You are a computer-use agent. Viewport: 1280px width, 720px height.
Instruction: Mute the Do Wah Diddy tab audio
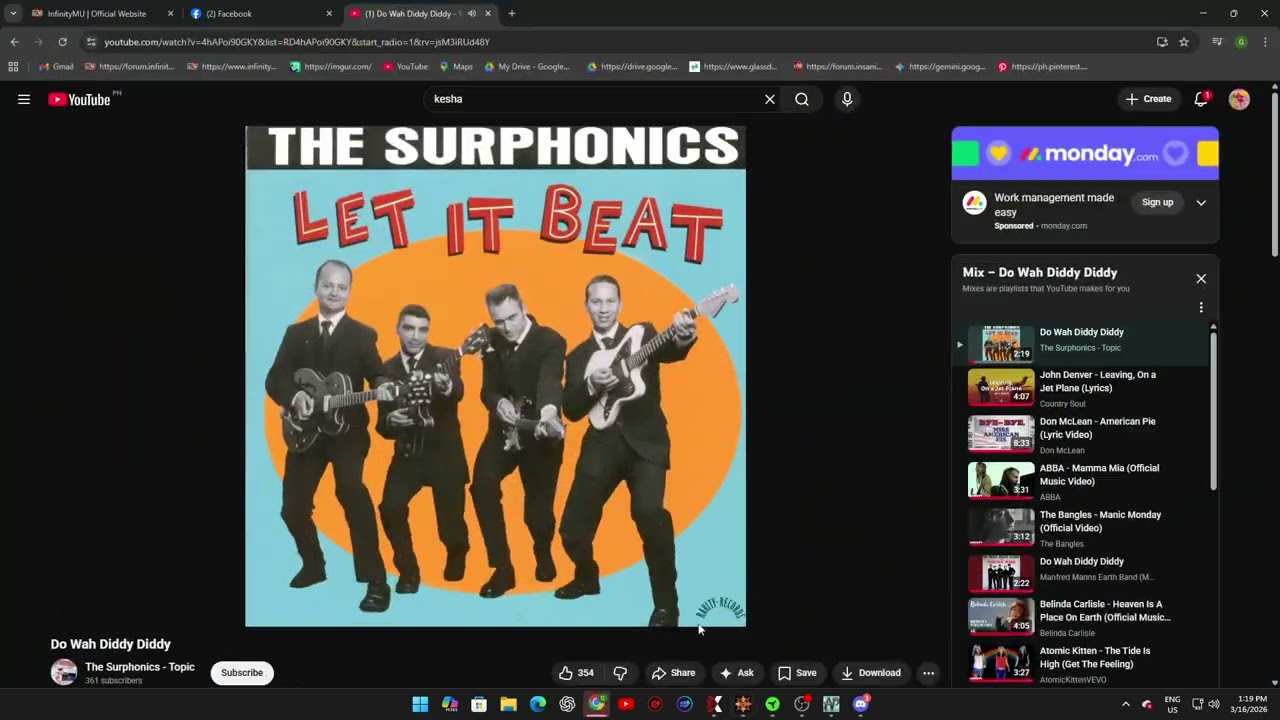(472, 14)
